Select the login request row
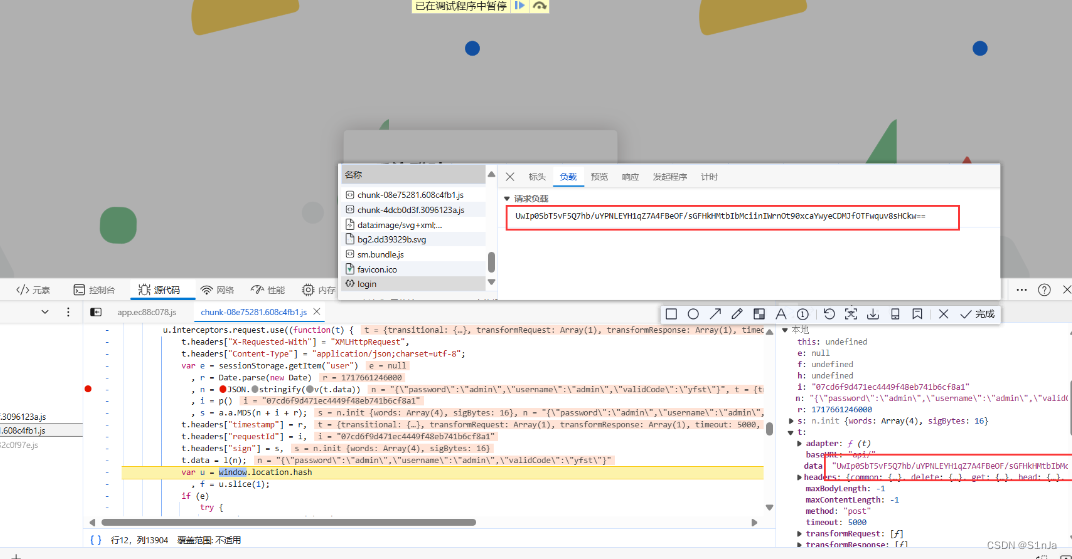 click(414, 284)
